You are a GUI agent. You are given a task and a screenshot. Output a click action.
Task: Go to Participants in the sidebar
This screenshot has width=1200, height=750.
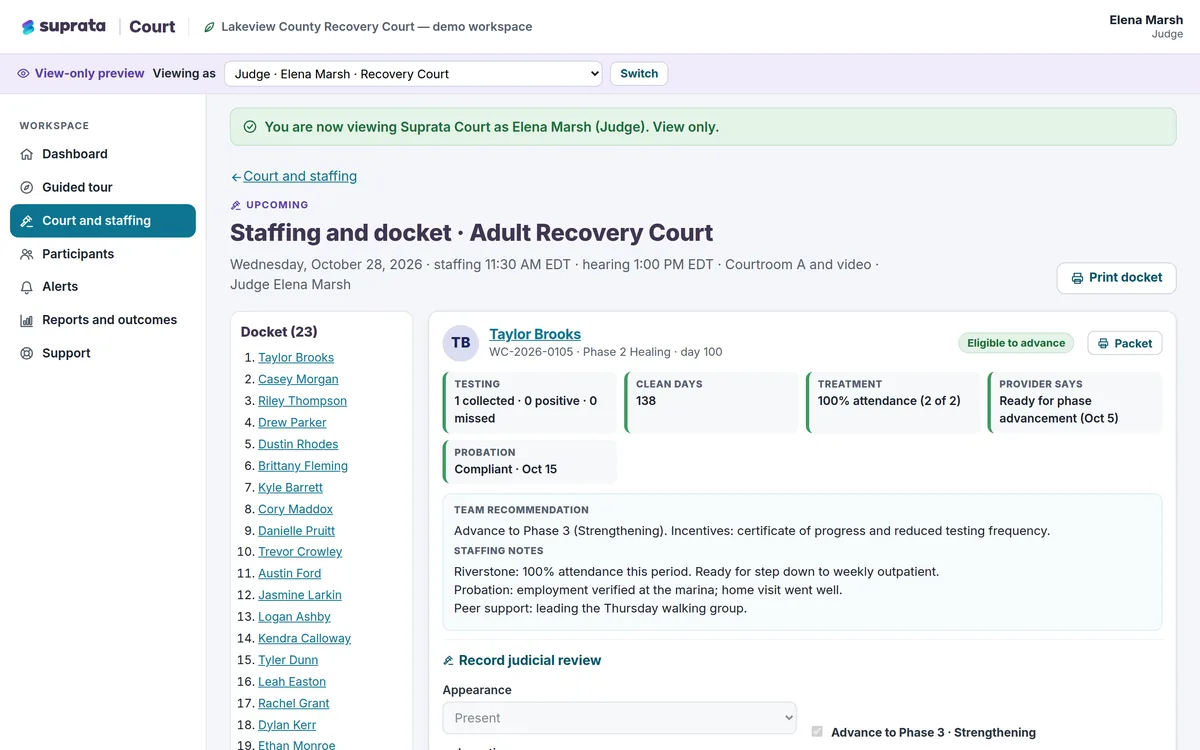pos(103,254)
